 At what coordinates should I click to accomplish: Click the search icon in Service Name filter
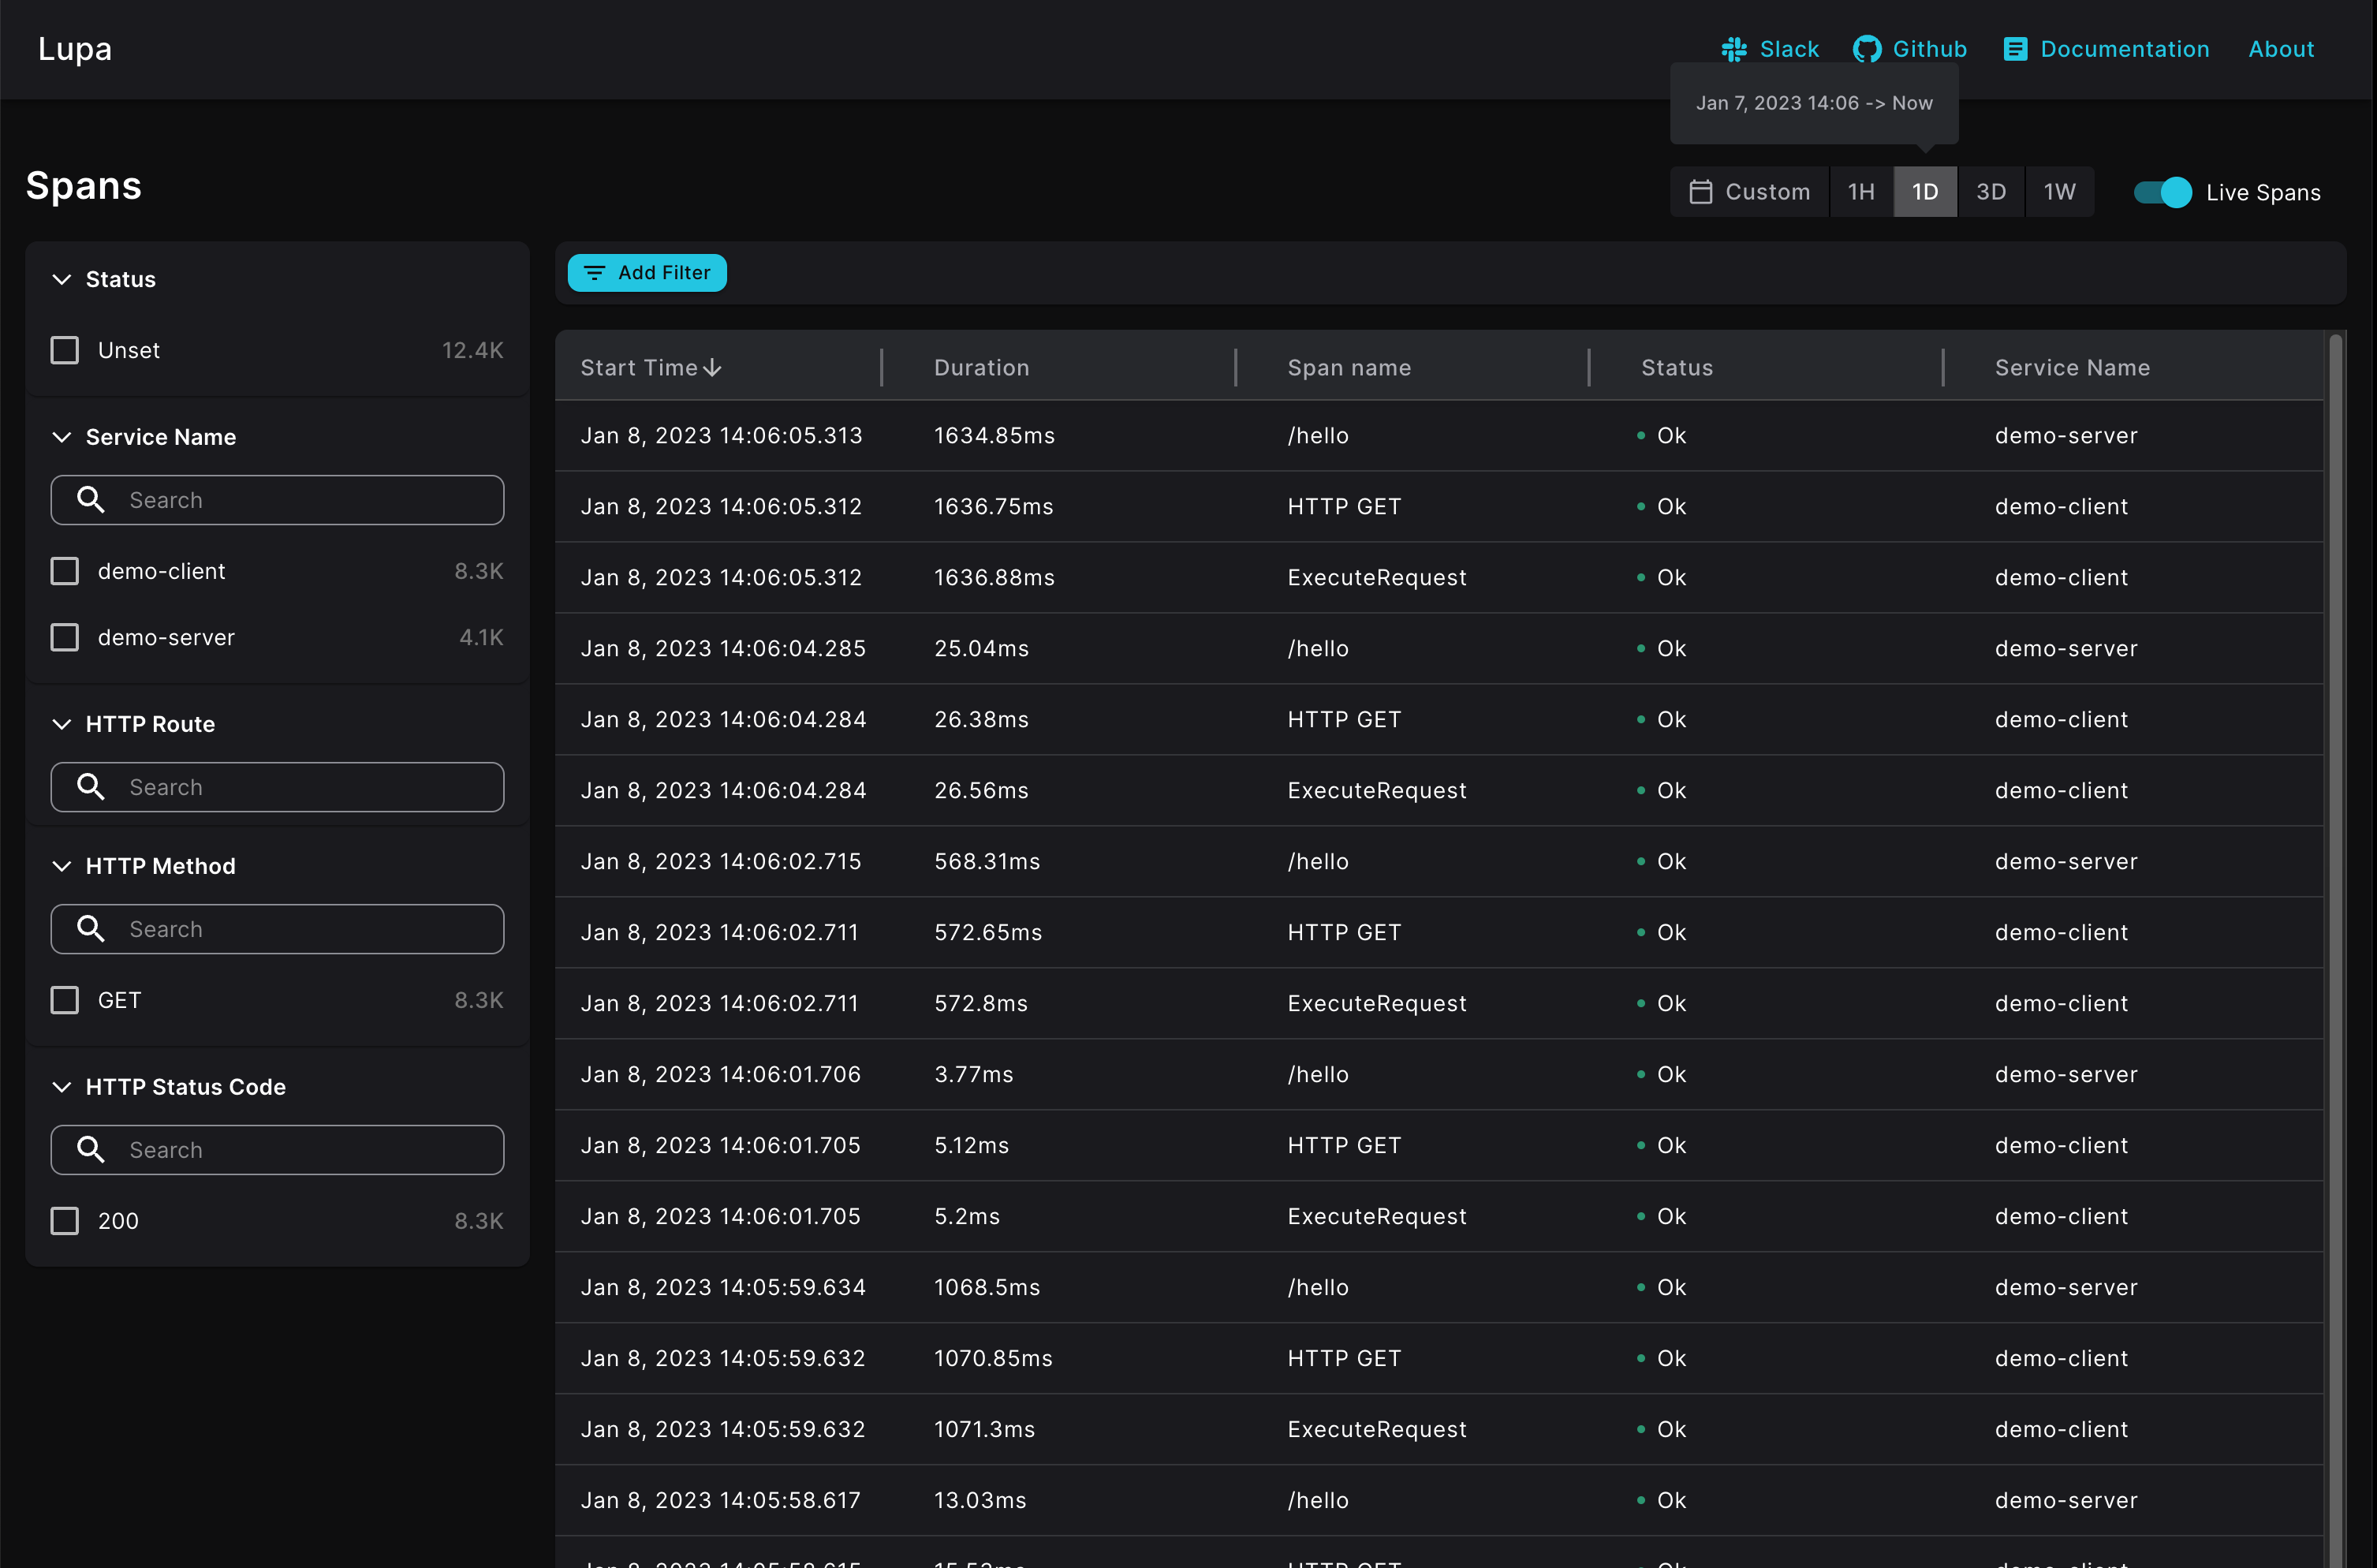[x=91, y=500]
